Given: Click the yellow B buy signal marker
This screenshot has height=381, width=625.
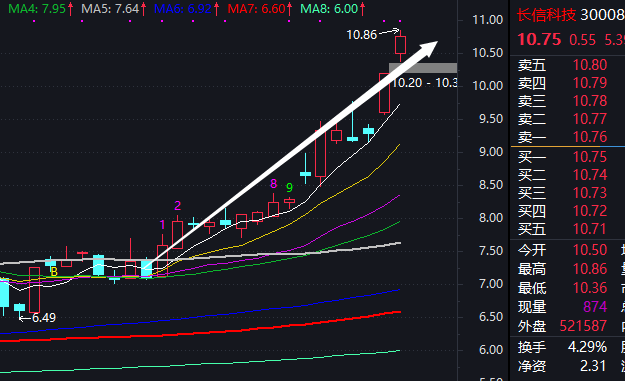Looking at the screenshot, I should [54, 272].
